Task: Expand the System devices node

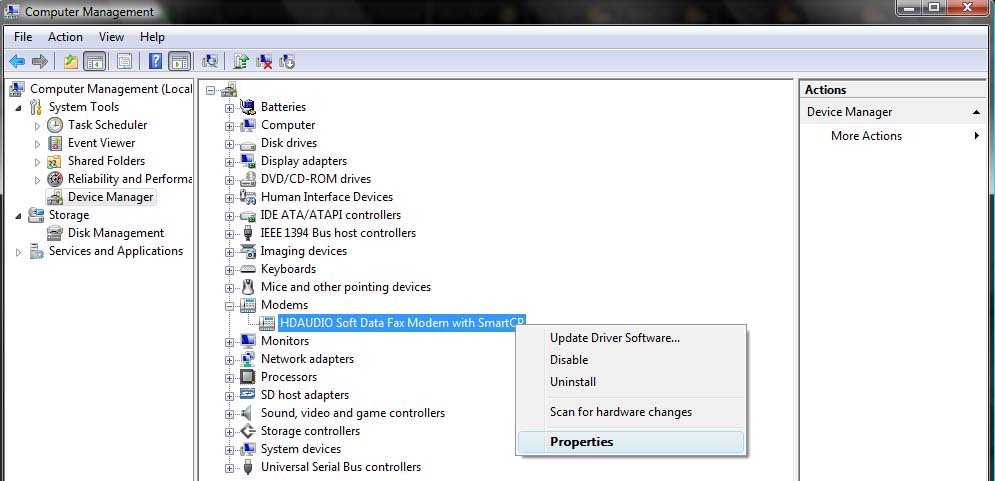Action: (x=229, y=450)
